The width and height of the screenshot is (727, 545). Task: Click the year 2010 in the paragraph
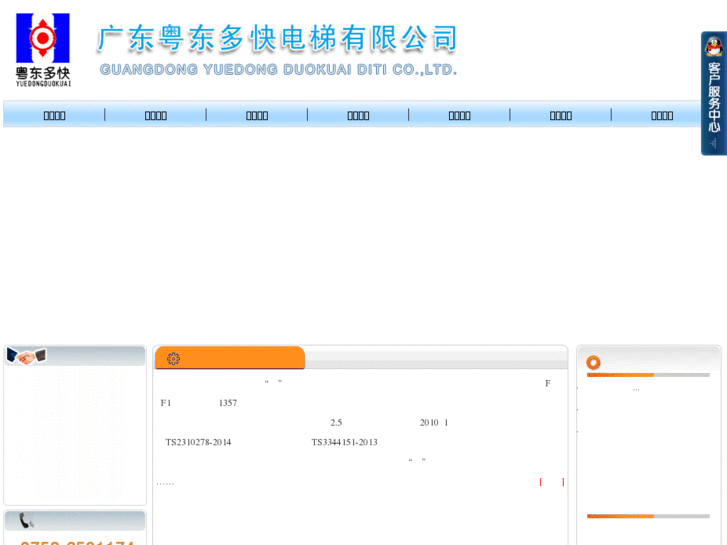click(x=429, y=423)
